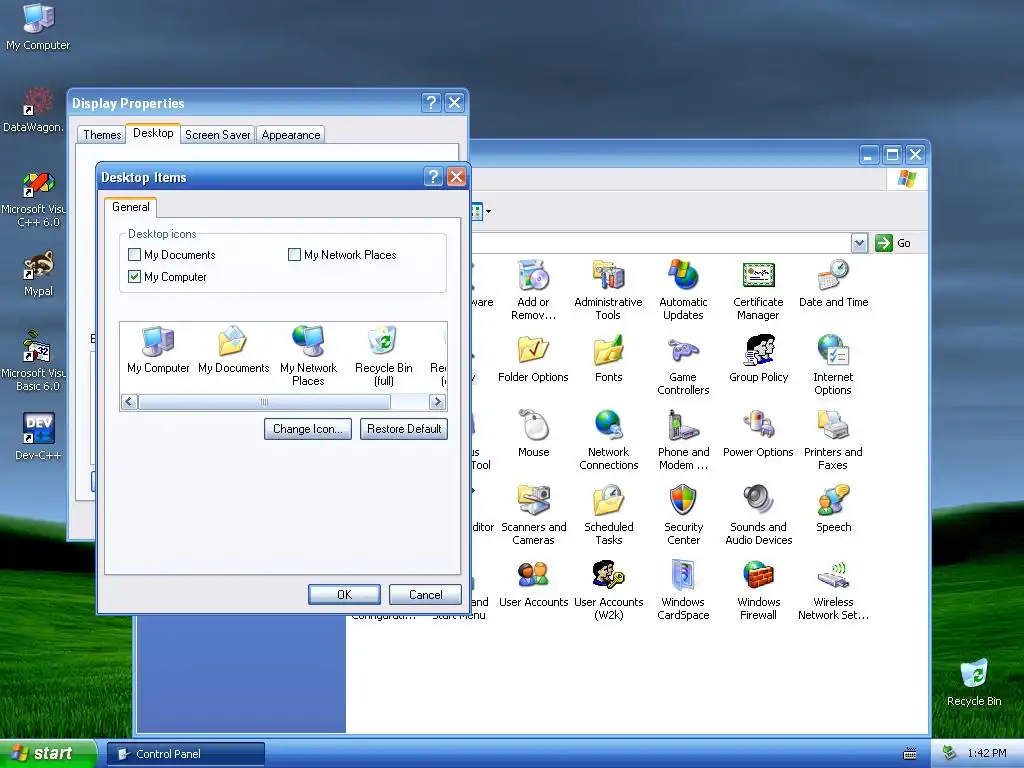This screenshot has height=768, width=1024.
Task: Open Scanners and Cameras icon
Action: [534, 515]
